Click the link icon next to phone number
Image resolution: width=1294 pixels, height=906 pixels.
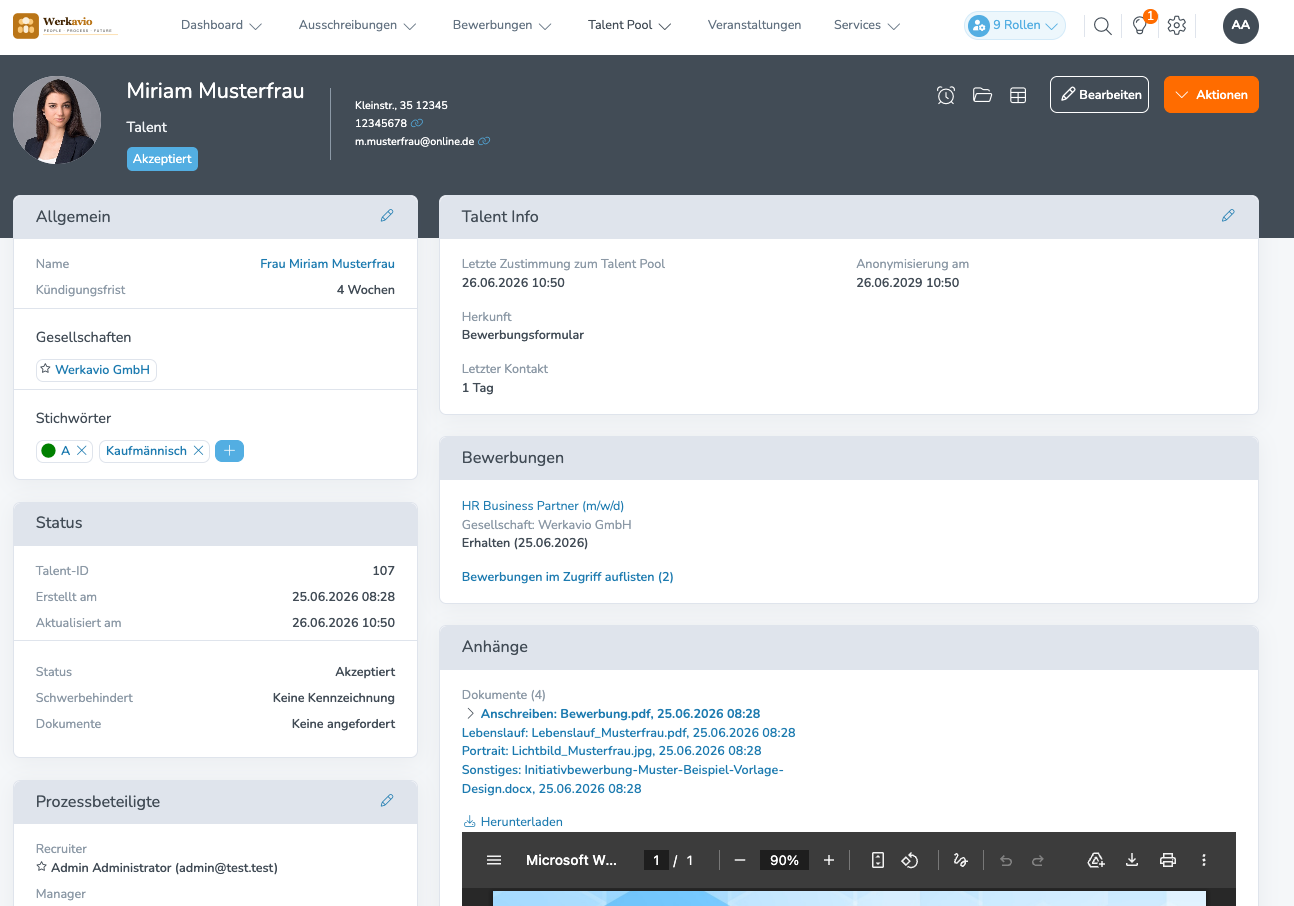point(417,123)
